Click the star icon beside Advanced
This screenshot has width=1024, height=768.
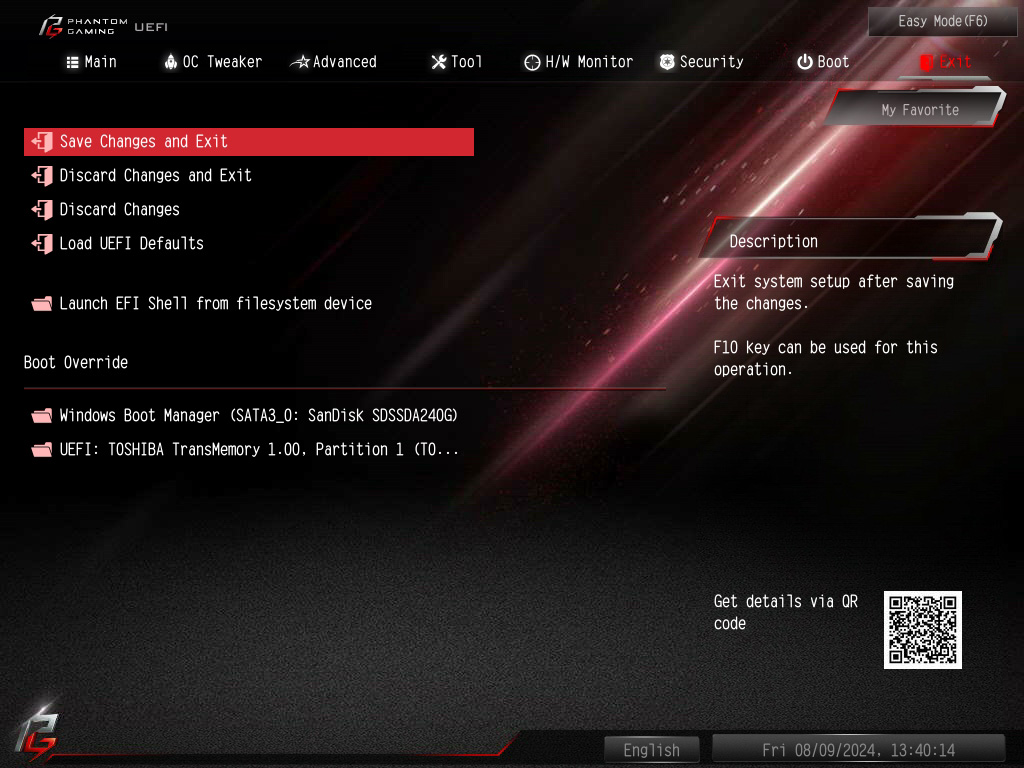pyautogui.click(x=300, y=62)
